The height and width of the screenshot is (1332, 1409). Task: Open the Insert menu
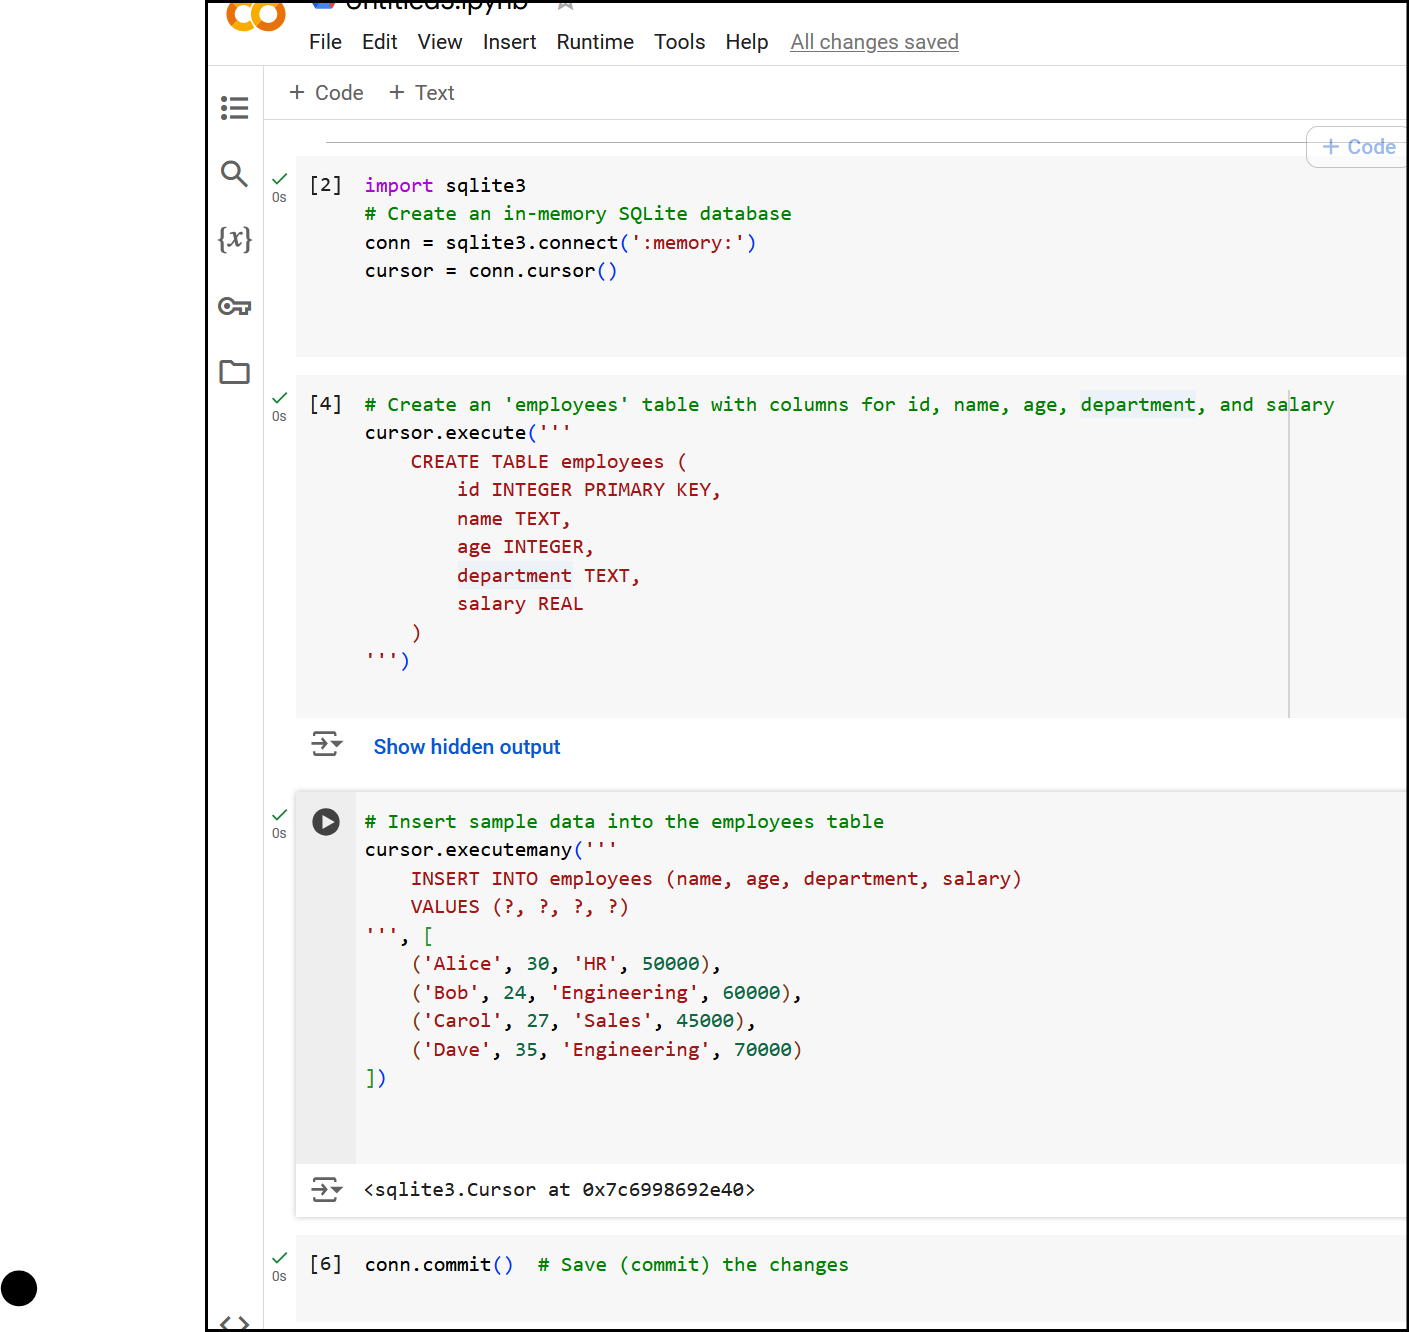(x=509, y=42)
